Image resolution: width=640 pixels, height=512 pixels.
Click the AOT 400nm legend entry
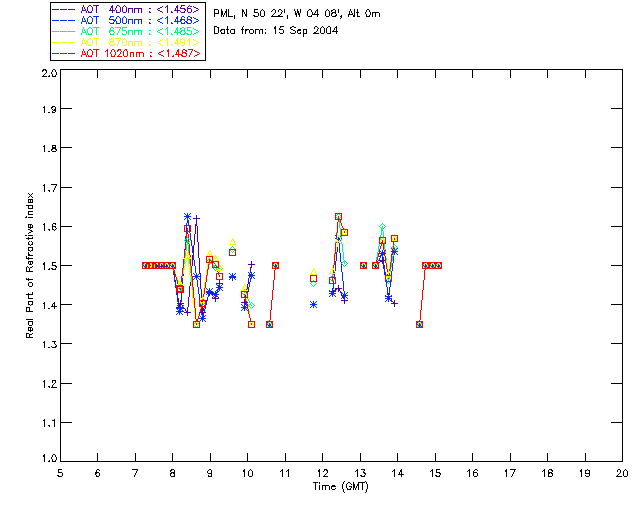pos(127,9)
